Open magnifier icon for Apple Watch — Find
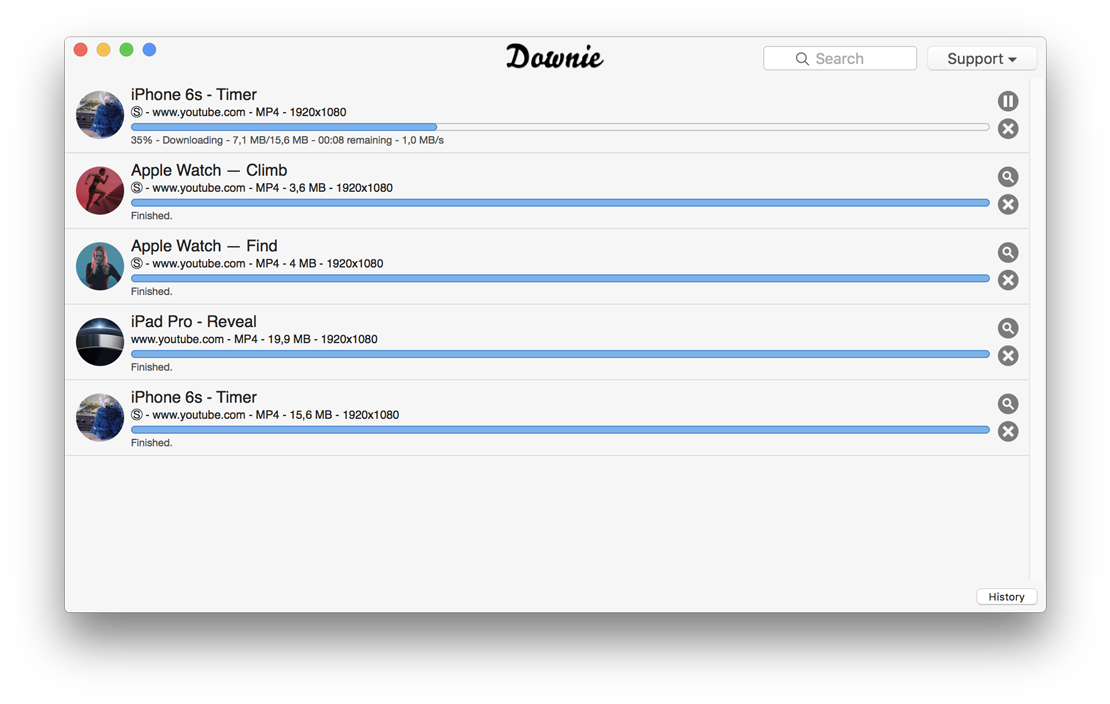1110x704 pixels. (1008, 252)
